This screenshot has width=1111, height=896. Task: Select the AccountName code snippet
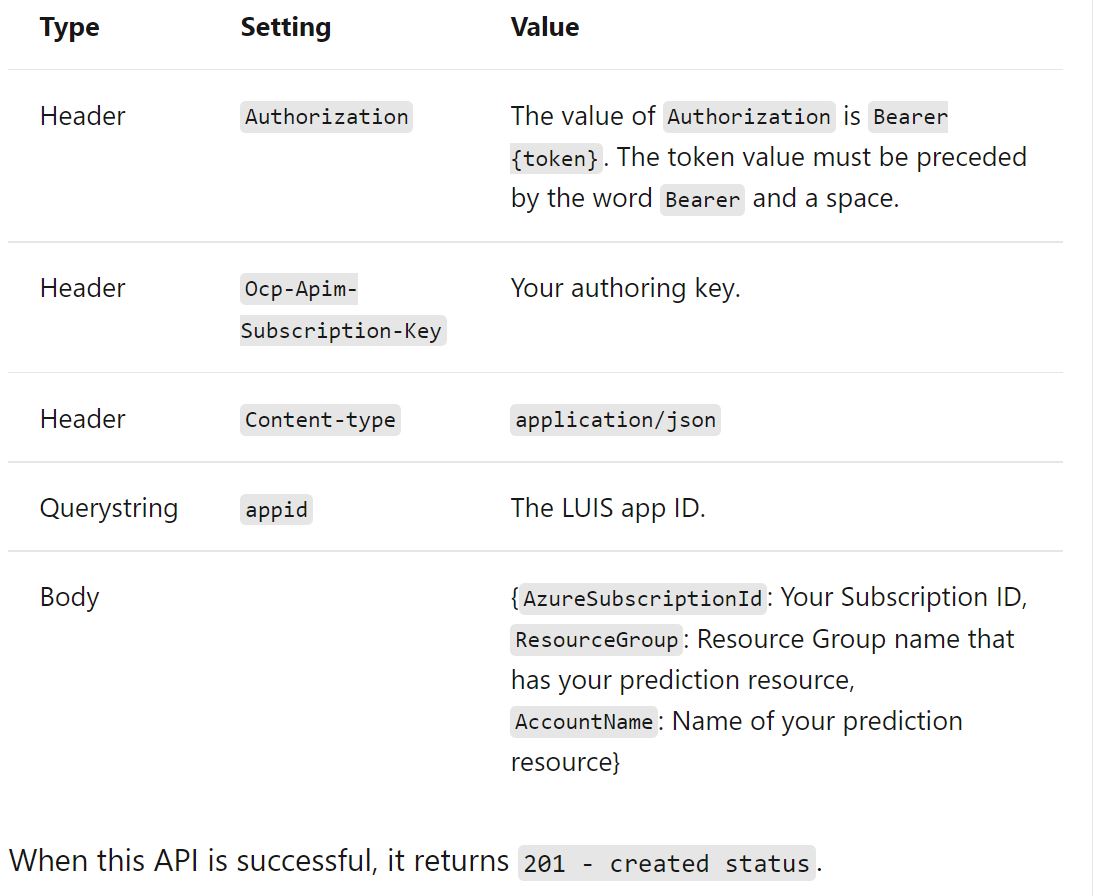(584, 722)
